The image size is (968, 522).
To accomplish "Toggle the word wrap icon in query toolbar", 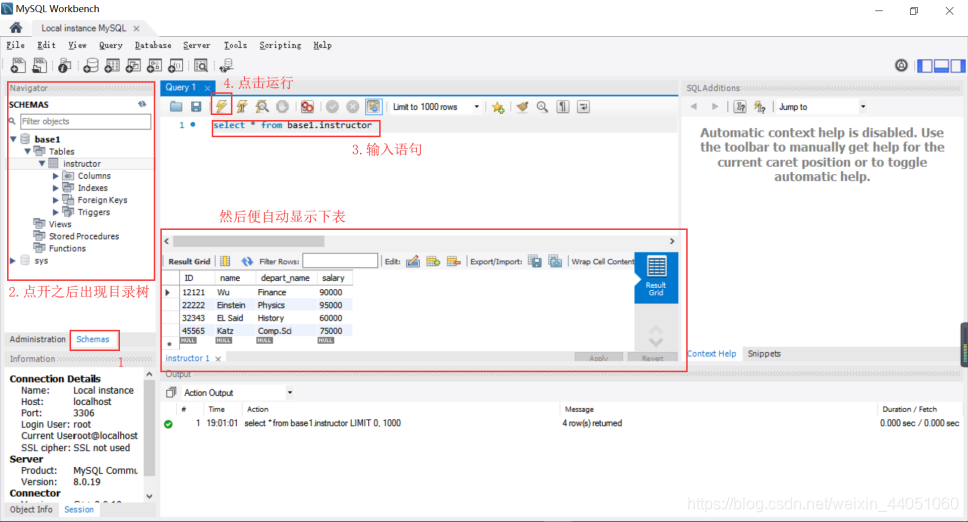I will pos(583,107).
